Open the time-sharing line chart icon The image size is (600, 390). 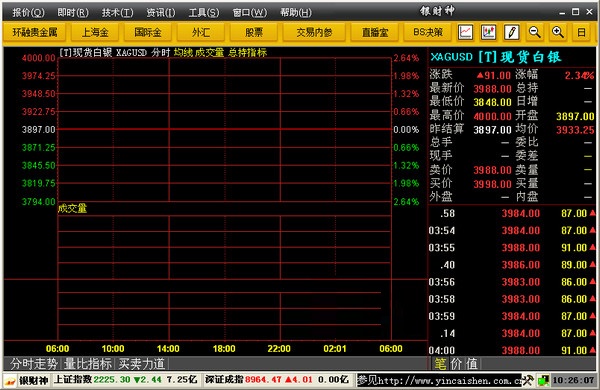click(465, 32)
